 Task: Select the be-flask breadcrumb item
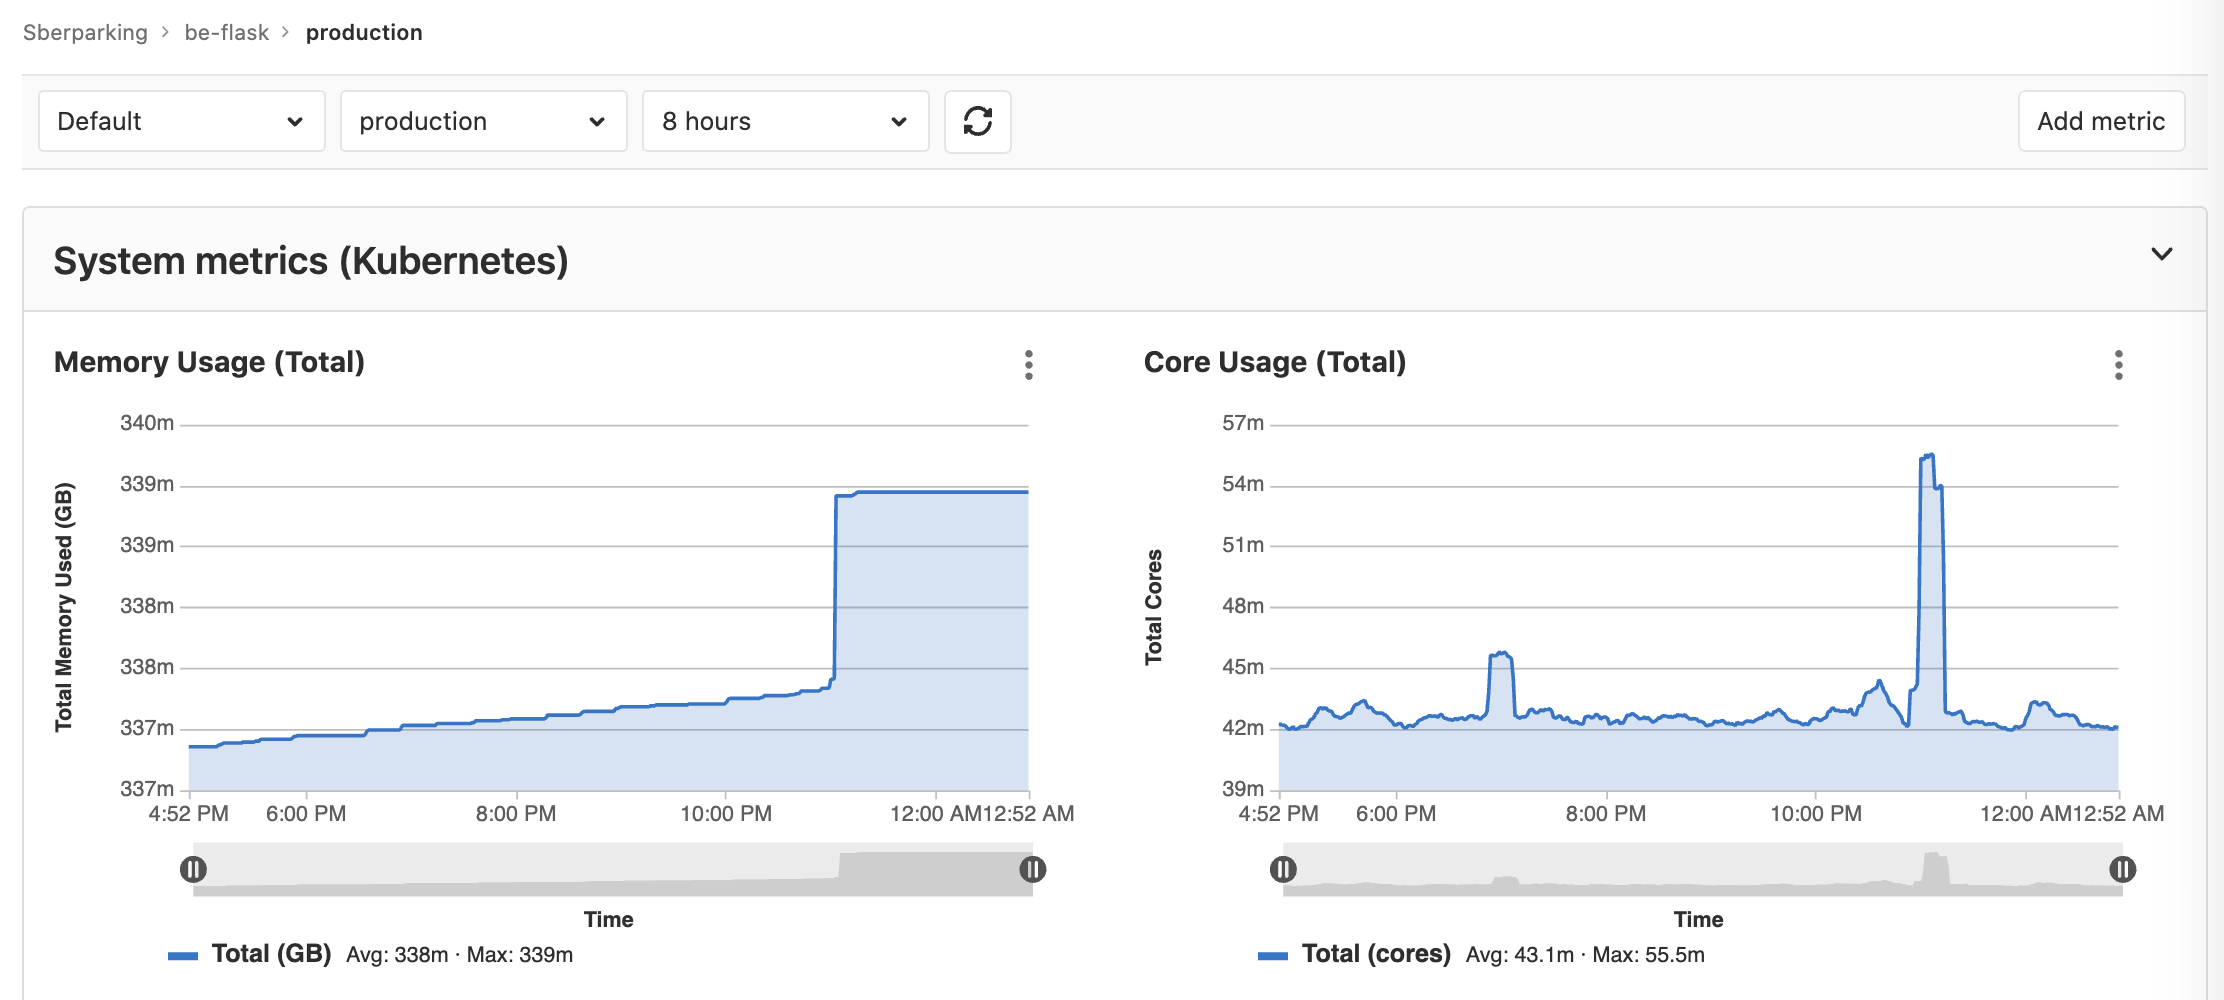click(x=225, y=31)
